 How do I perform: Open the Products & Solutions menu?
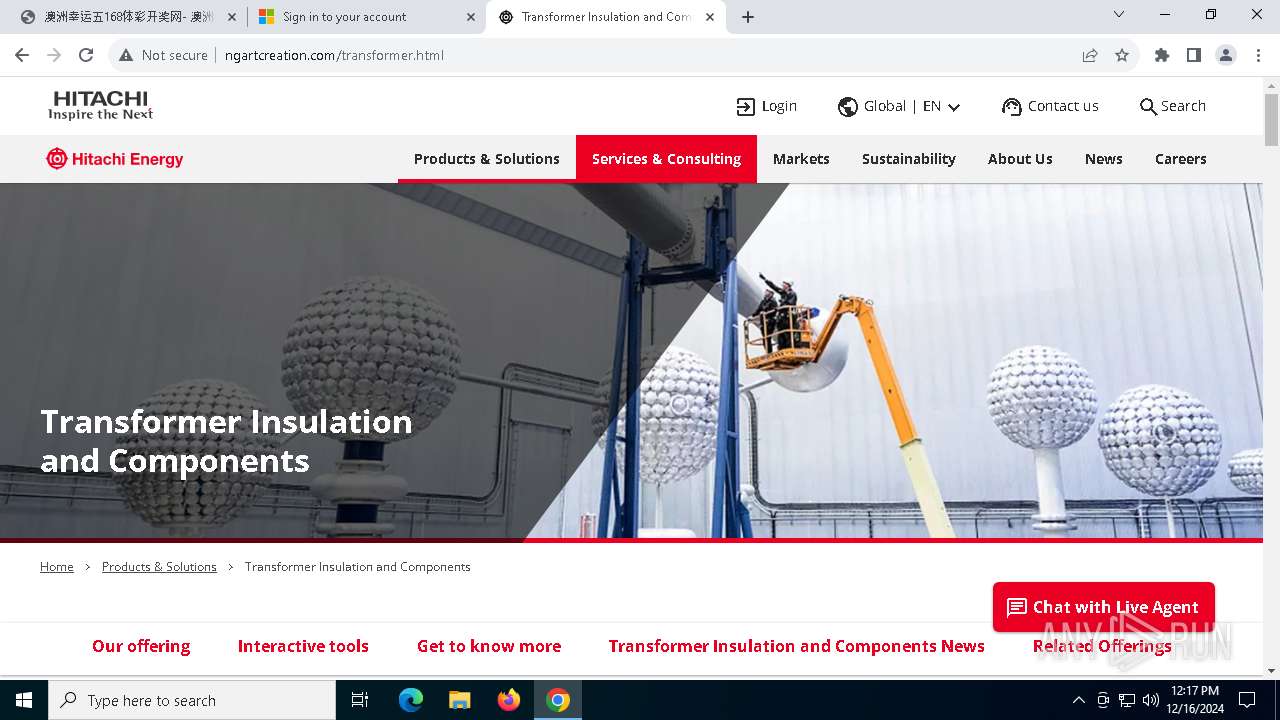click(x=487, y=159)
